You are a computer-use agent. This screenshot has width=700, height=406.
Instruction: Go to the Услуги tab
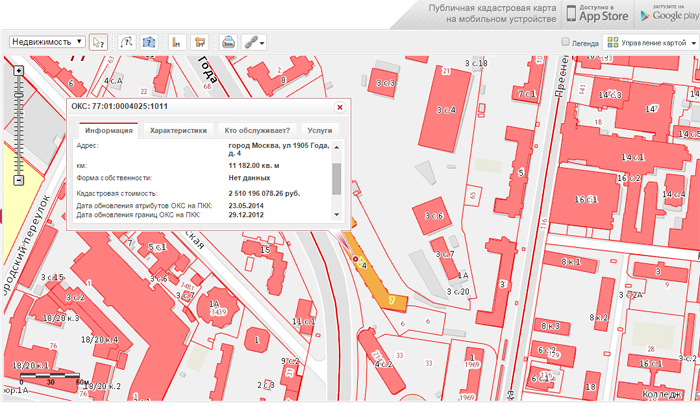[x=320, y=130]
